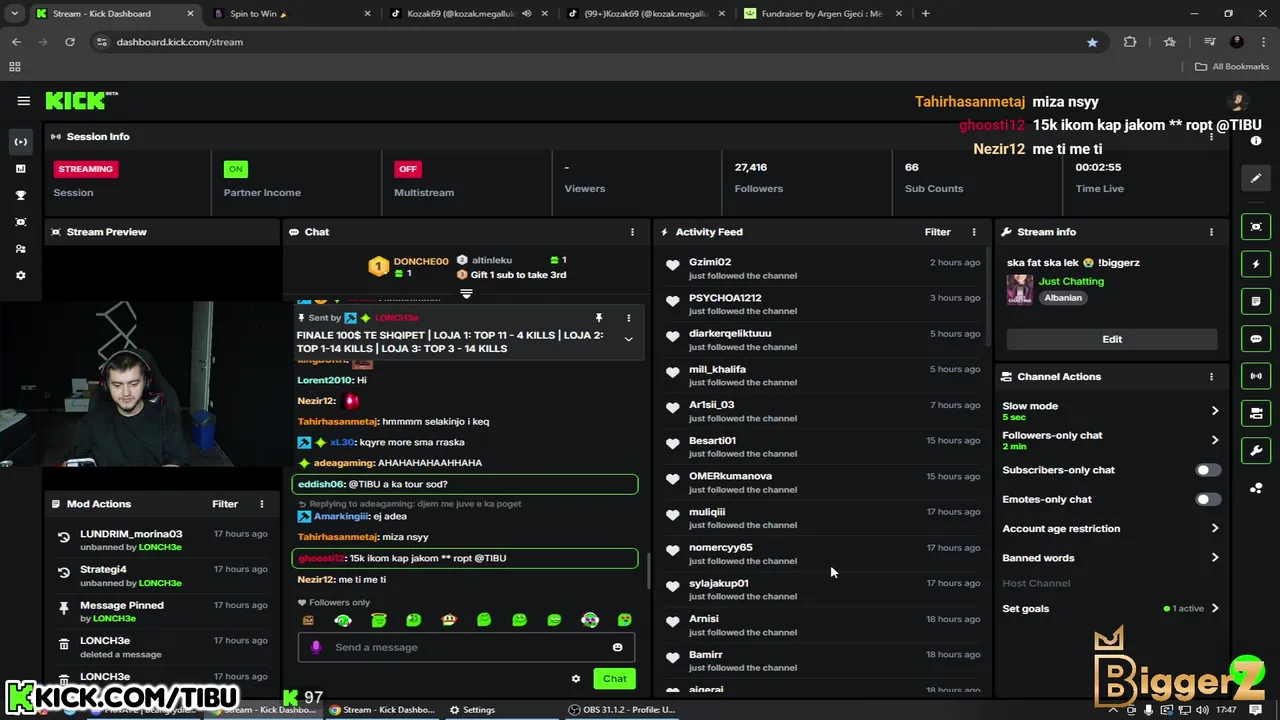Open Chat panel options menu

[632, 232]
